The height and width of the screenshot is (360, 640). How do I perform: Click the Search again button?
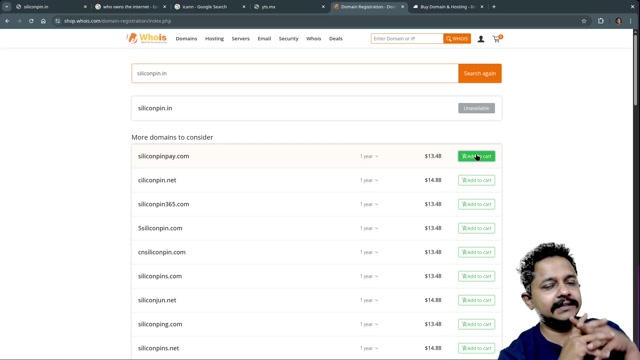tap(480, 73)
